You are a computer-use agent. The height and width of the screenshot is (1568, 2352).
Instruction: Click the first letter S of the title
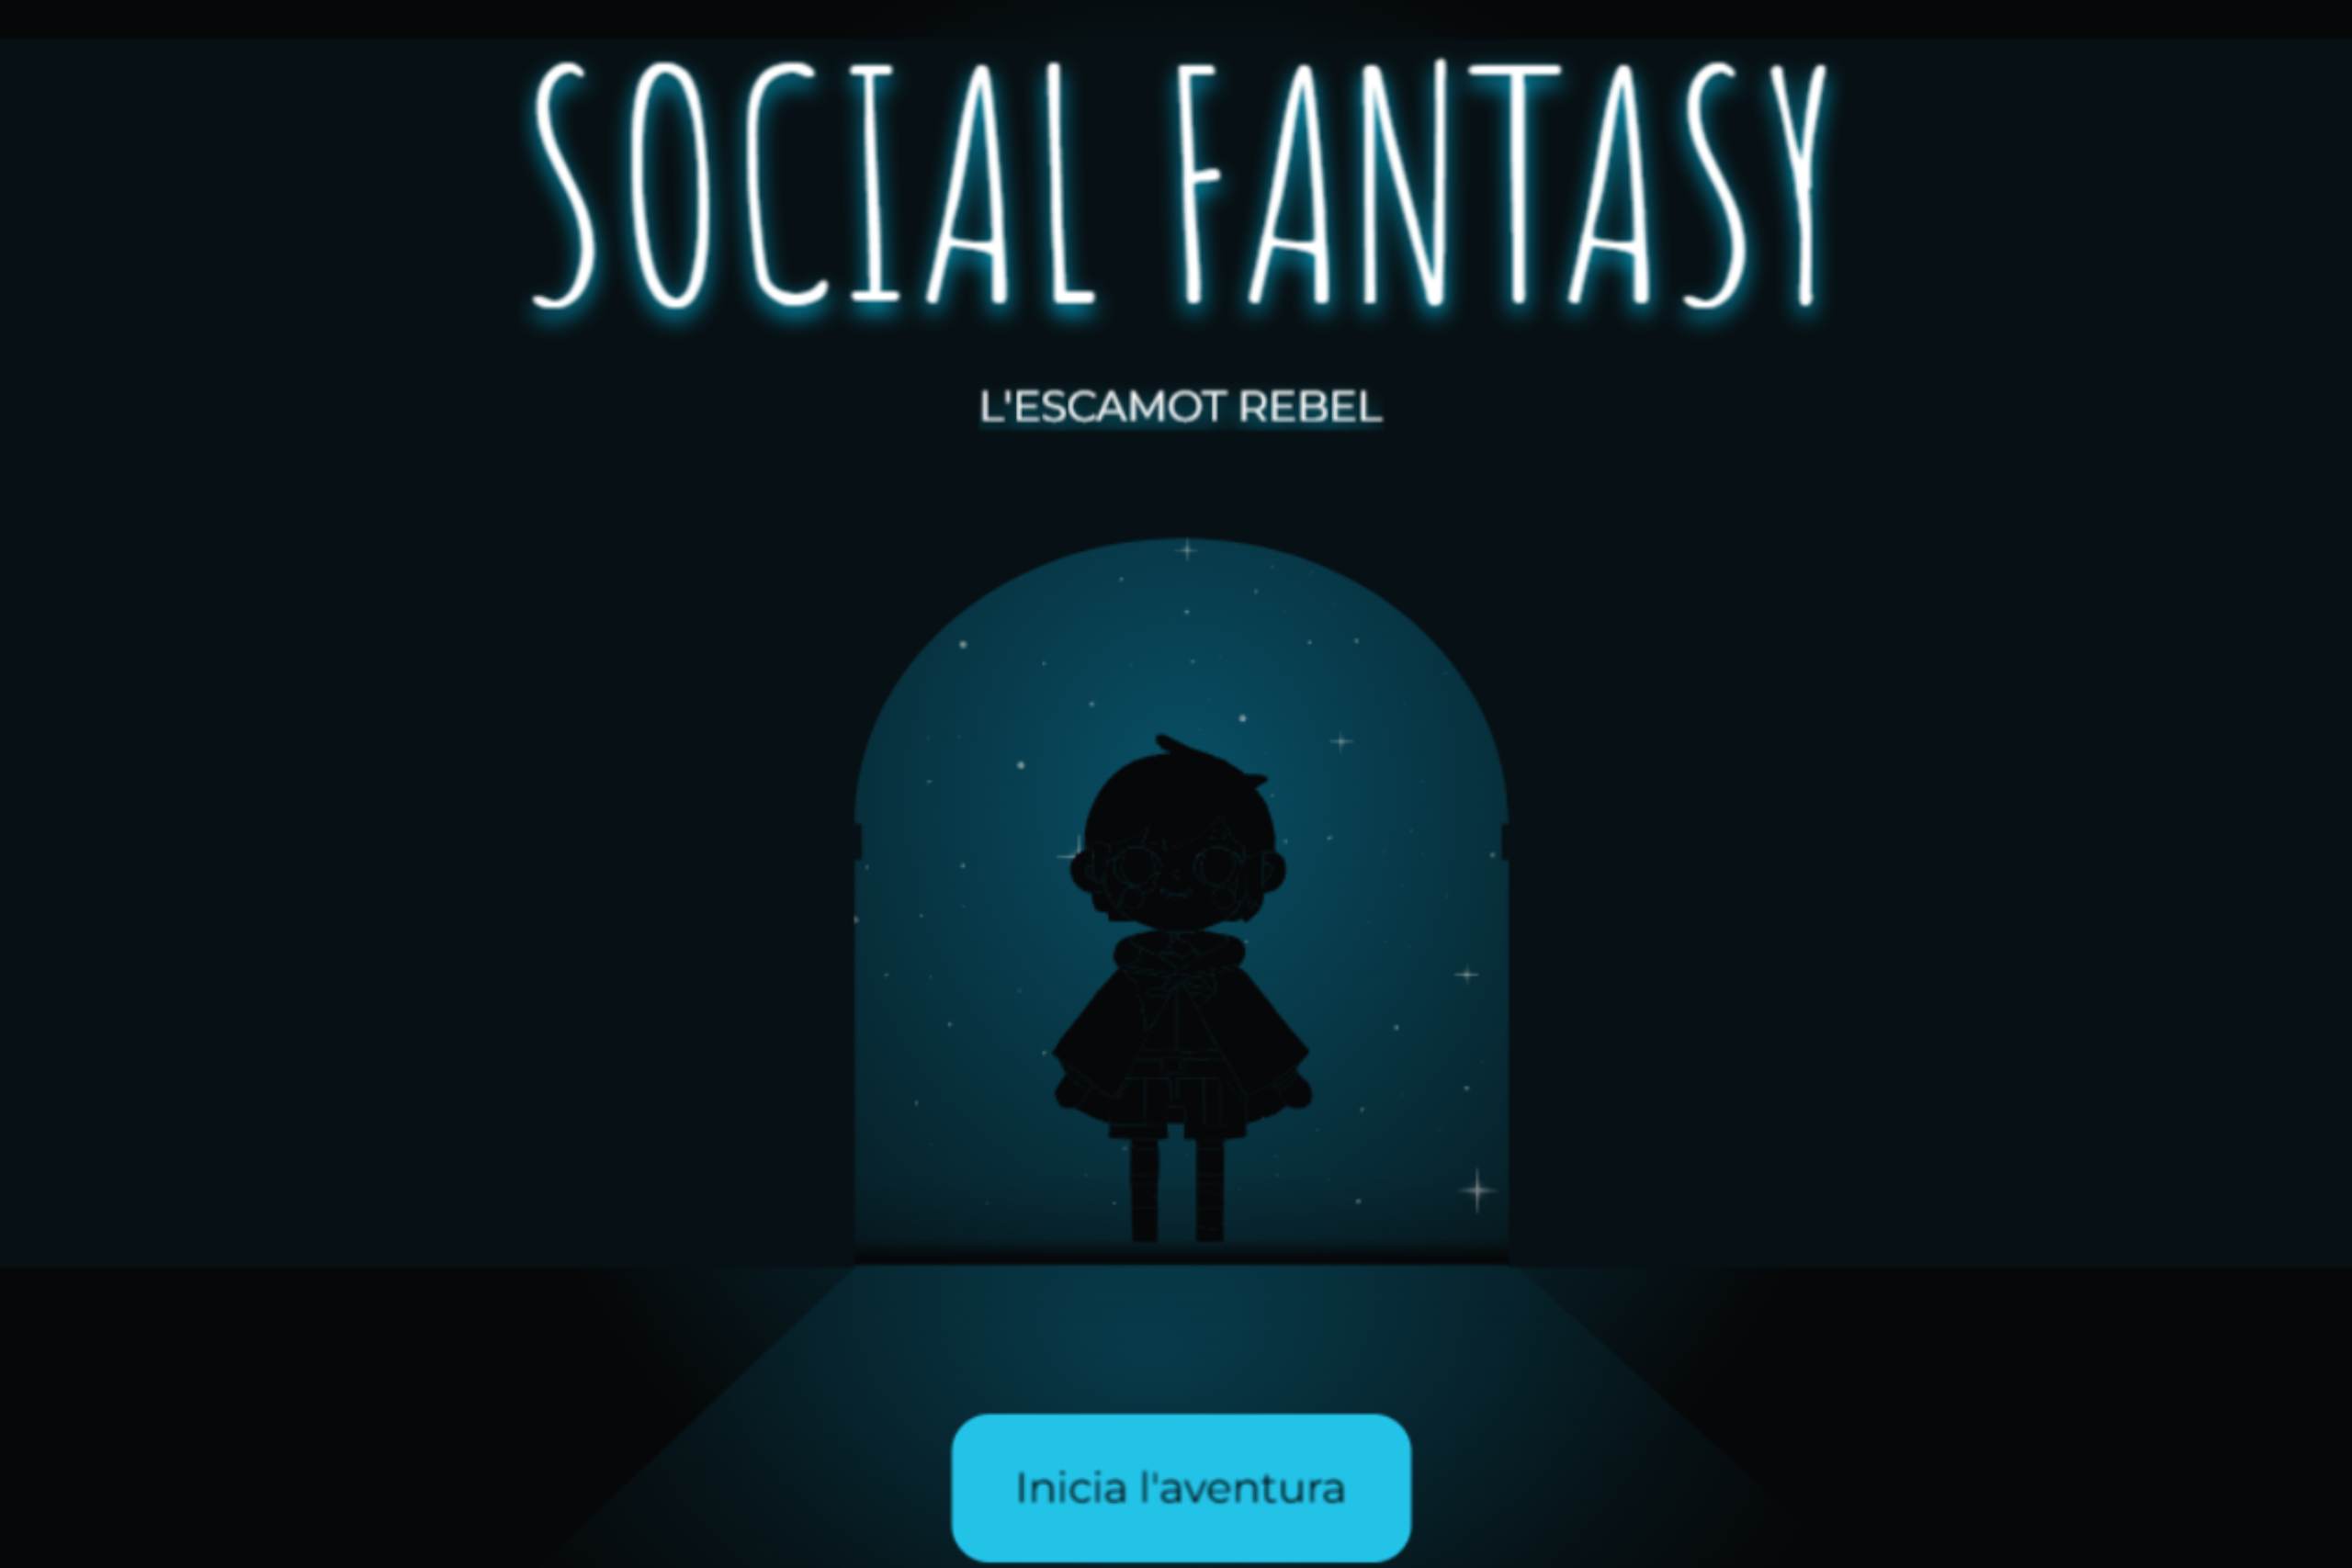pos(563,184)
